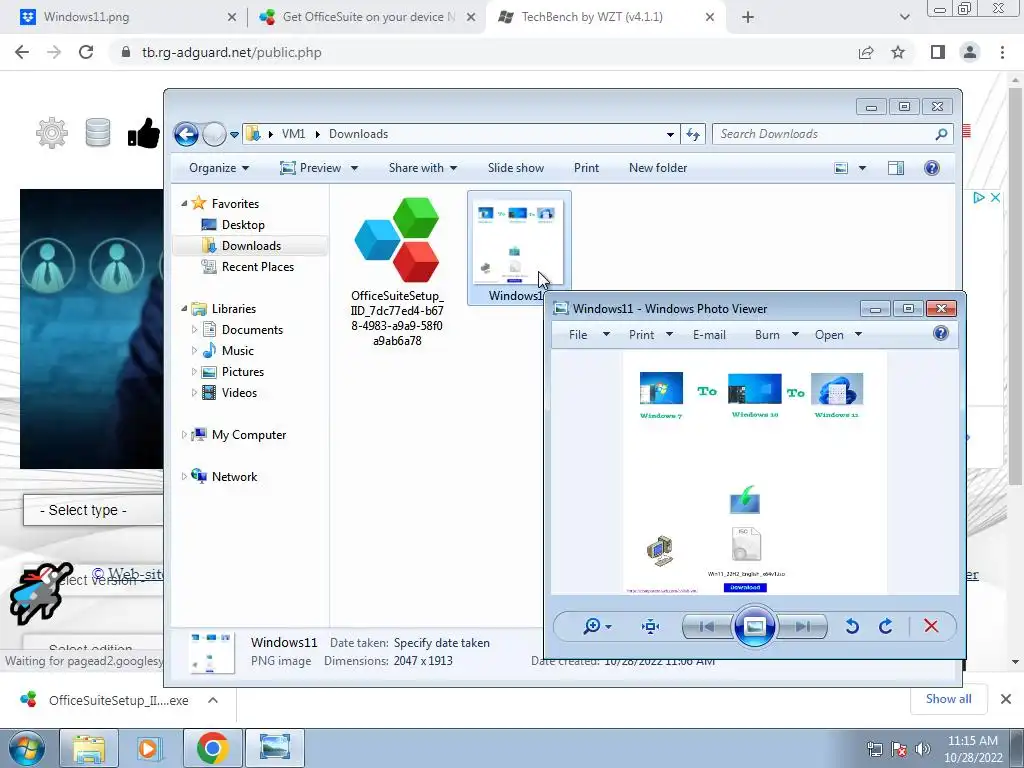This screenshot has height=768, width=1024.
Task: Open Chrome side panel icon
Action: 938,52
